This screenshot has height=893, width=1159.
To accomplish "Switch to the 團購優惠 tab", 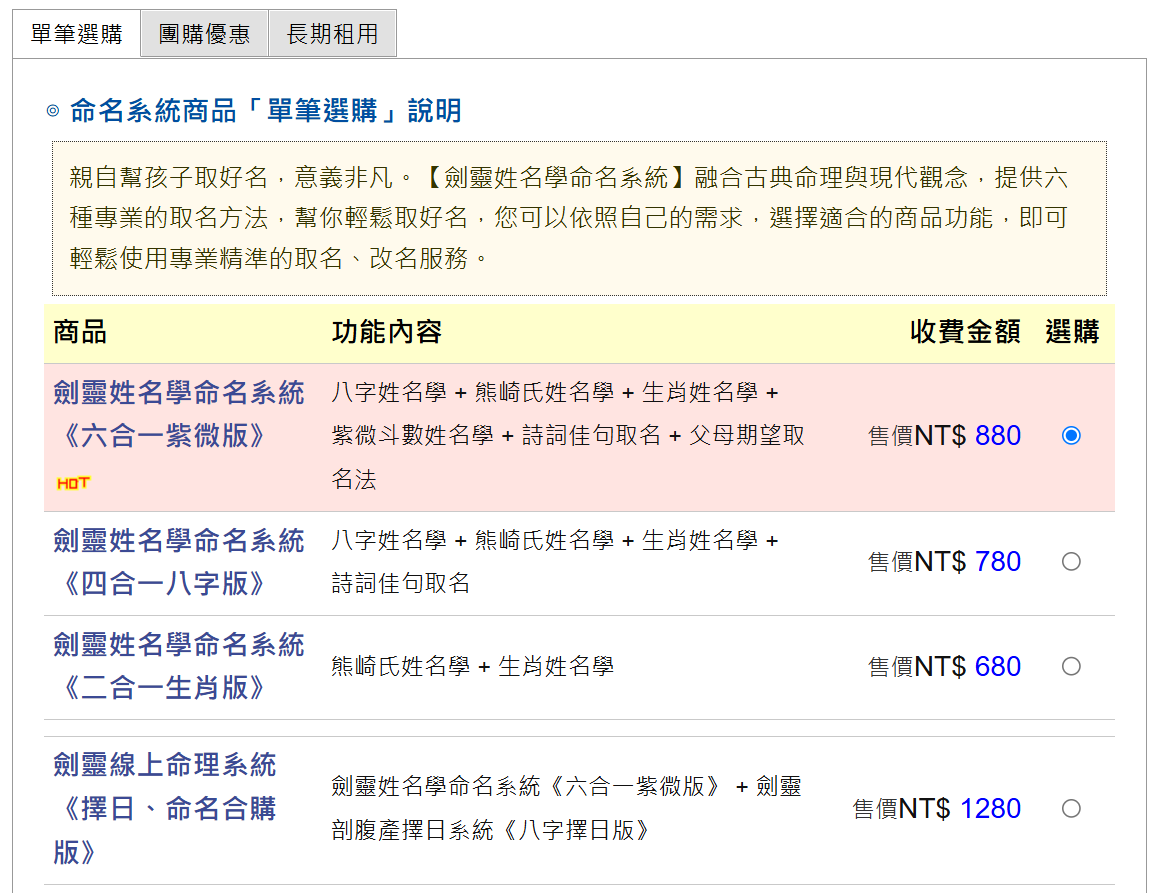I will click(204, 34).
